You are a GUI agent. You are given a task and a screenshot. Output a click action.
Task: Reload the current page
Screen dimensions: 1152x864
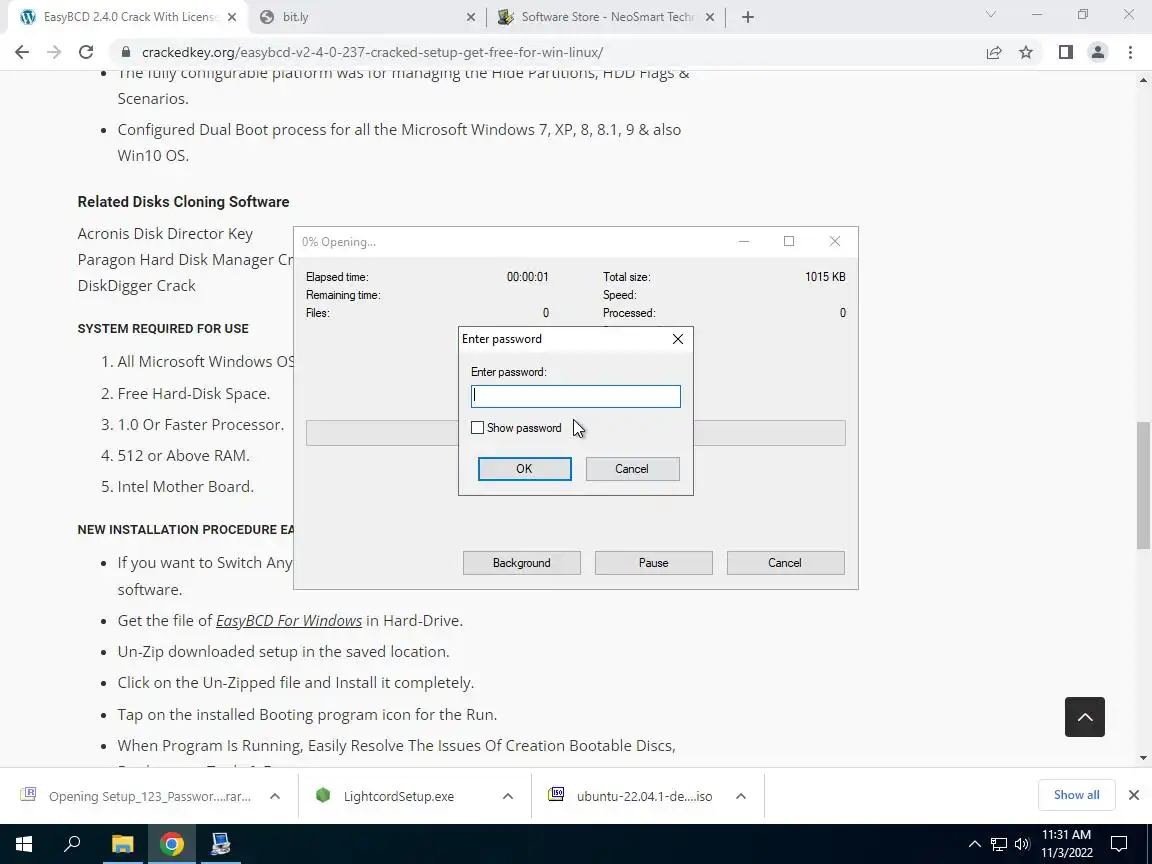(x=86, y=52)
